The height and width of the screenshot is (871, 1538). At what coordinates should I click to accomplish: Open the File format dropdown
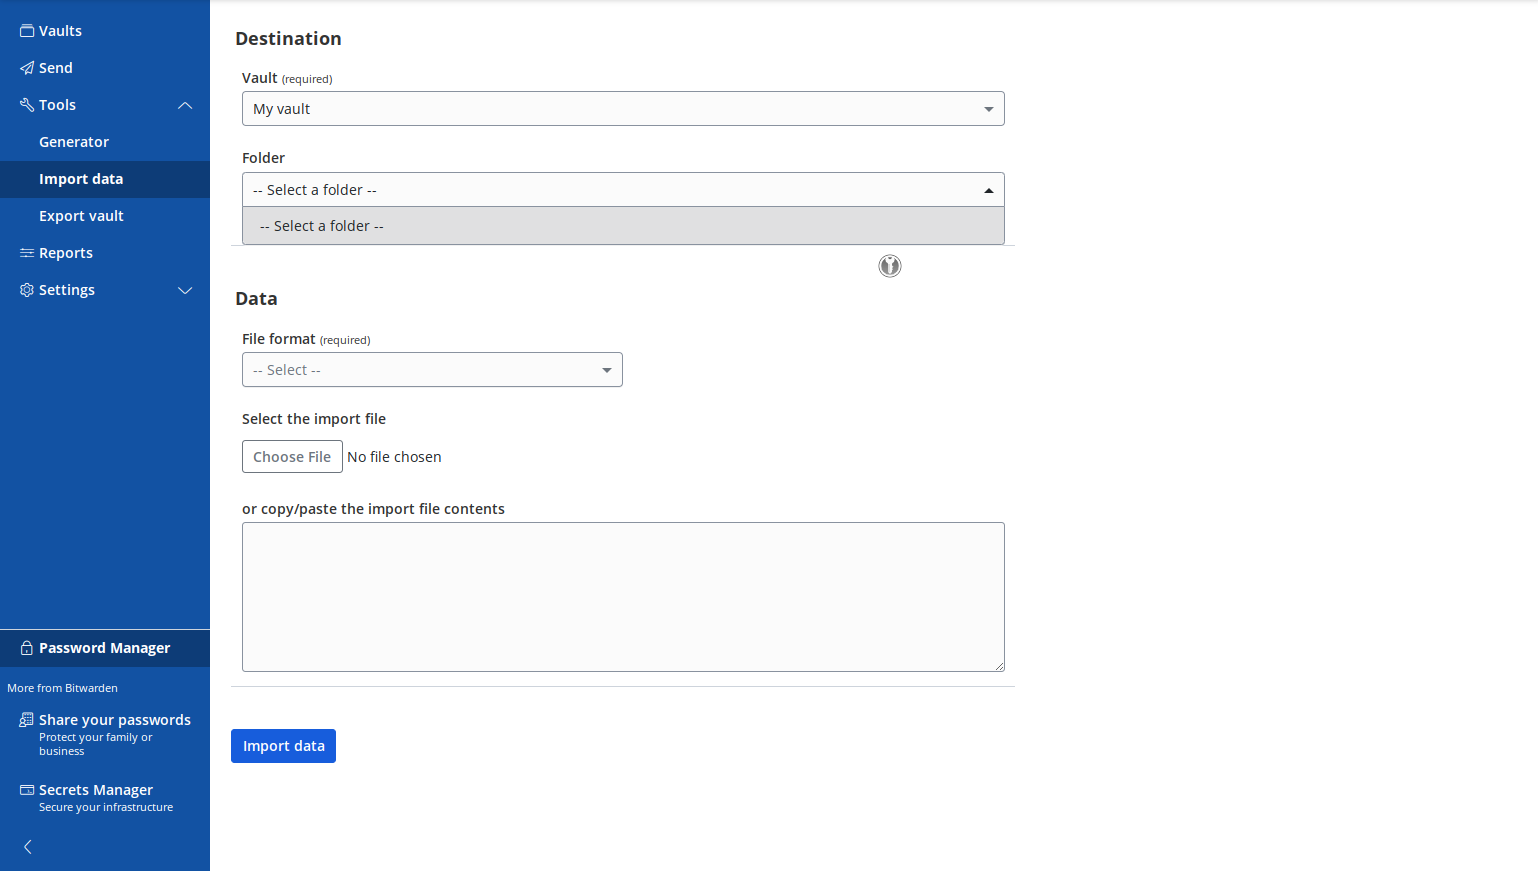(x=432, y=370)
